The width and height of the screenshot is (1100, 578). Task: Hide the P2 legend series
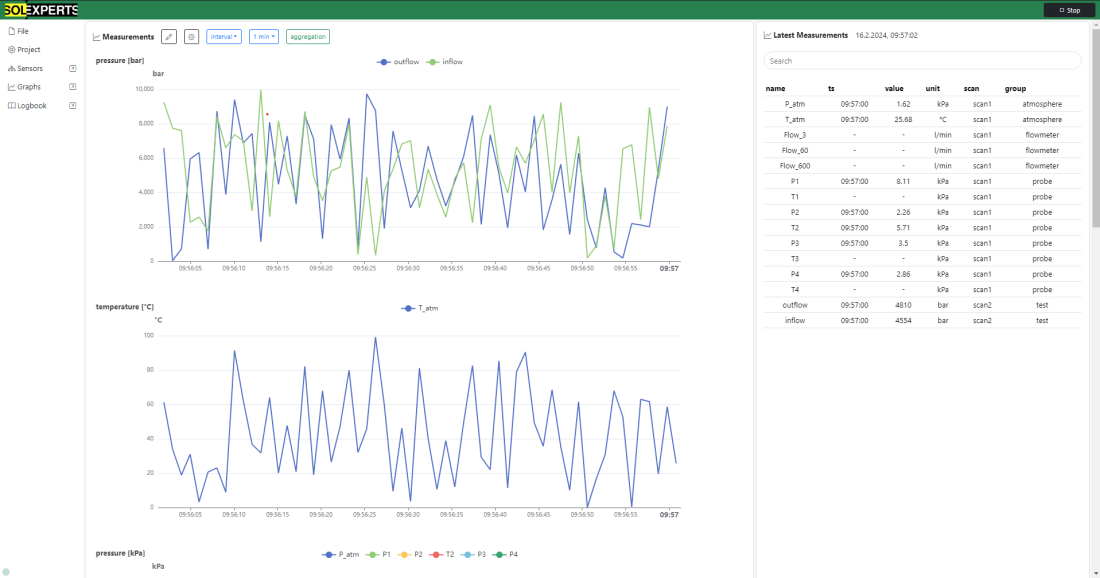click(410, 554)
